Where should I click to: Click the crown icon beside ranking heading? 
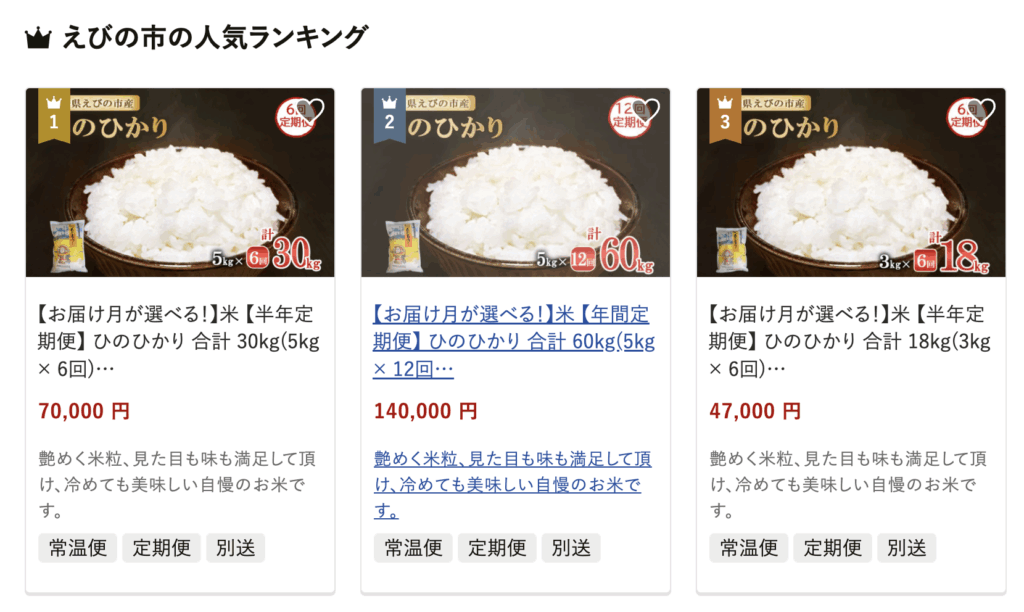(38, 39)
